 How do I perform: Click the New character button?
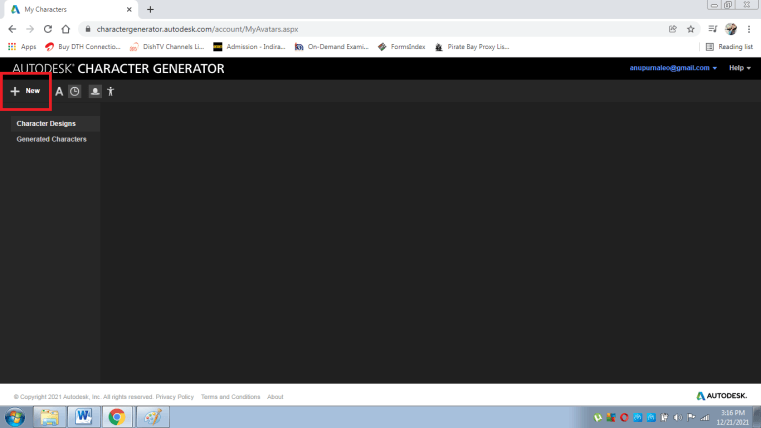26,91
